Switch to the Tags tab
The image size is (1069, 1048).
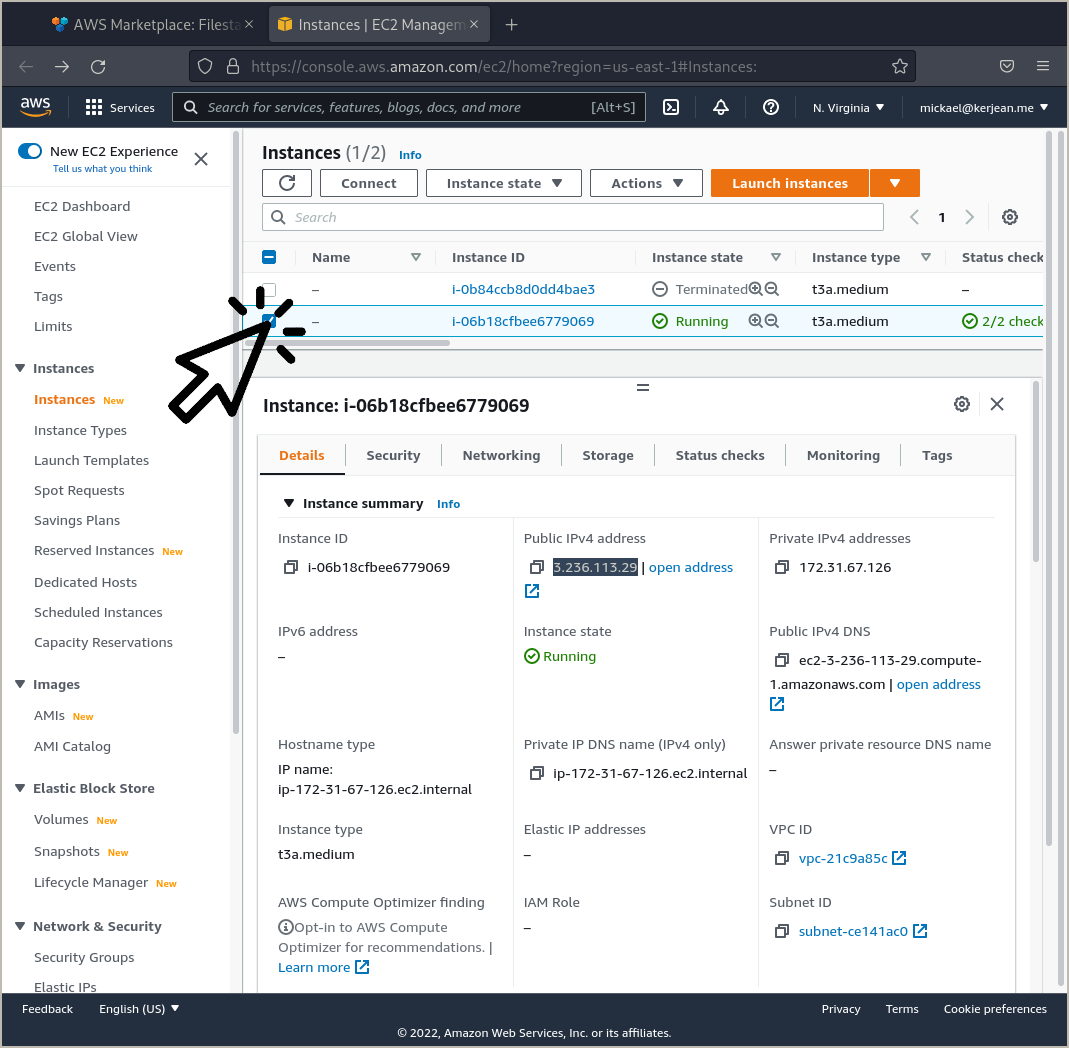coord(937,455)
